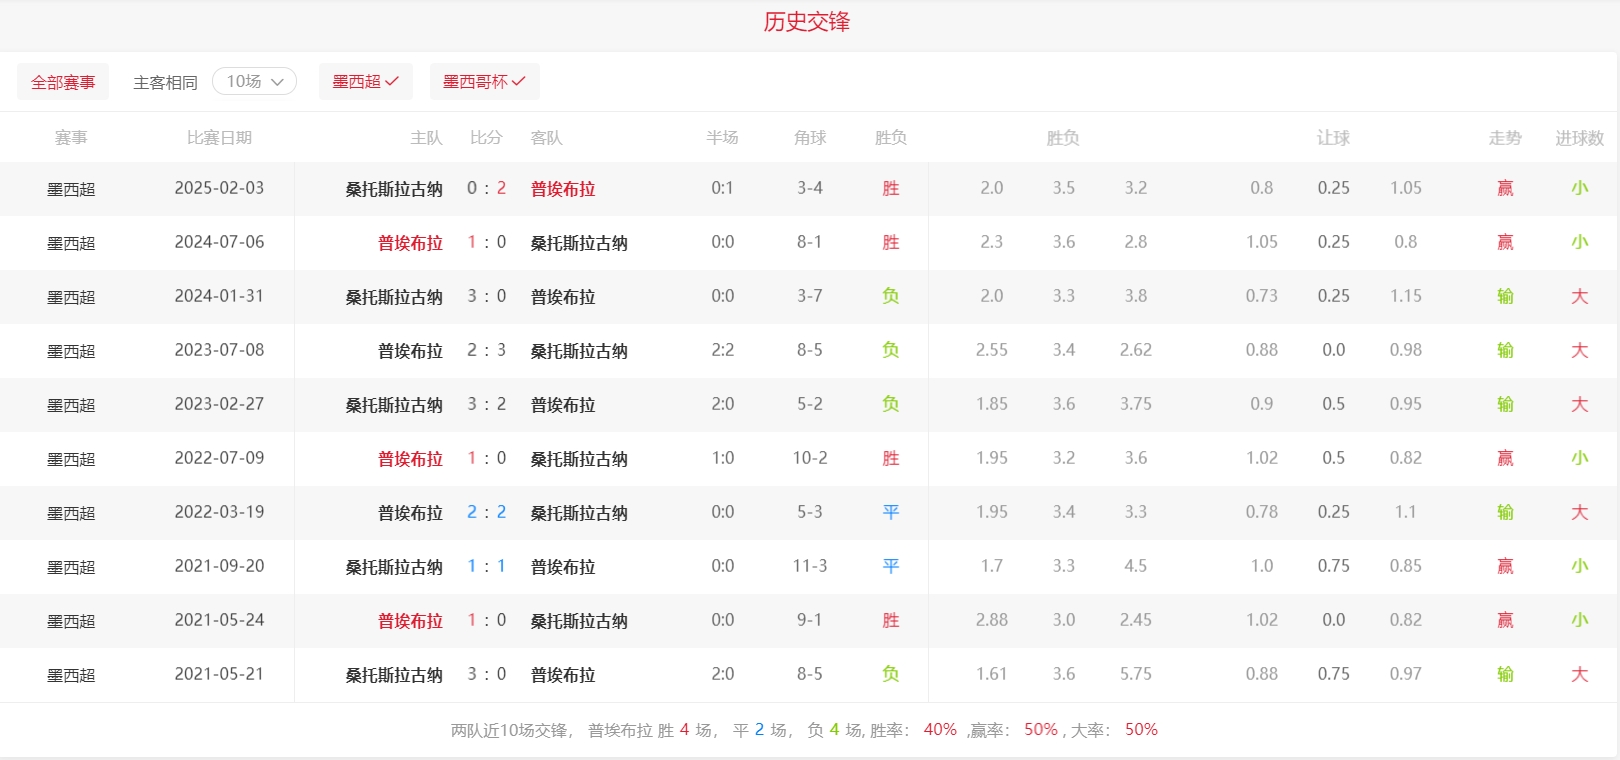Open 桑托斯拉古纳 home team in 2025-02-03 match

click(394, 189)
